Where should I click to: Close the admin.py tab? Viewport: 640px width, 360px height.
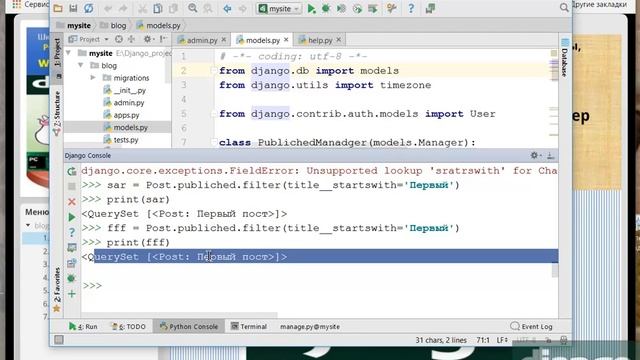pyautogui.click(x=224, y=40)
